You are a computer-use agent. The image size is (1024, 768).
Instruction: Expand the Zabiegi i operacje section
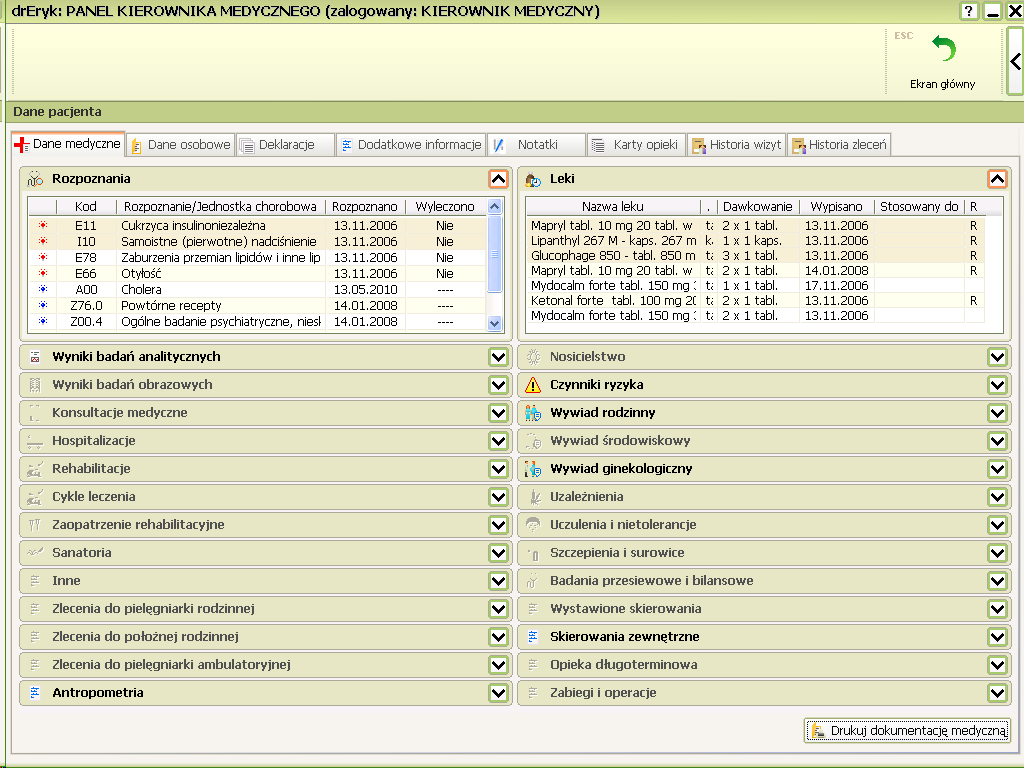coord(997,693)
